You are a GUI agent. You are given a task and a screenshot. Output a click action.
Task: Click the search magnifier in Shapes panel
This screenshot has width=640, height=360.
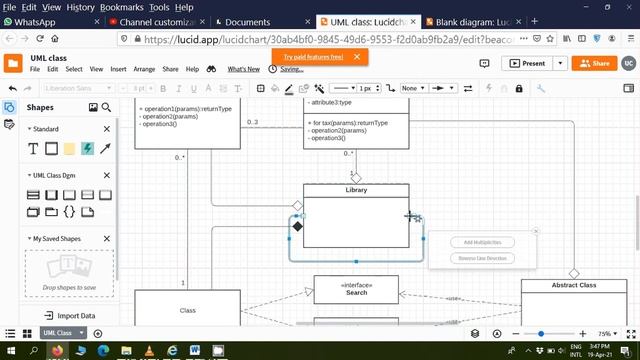tap(106, 107)
